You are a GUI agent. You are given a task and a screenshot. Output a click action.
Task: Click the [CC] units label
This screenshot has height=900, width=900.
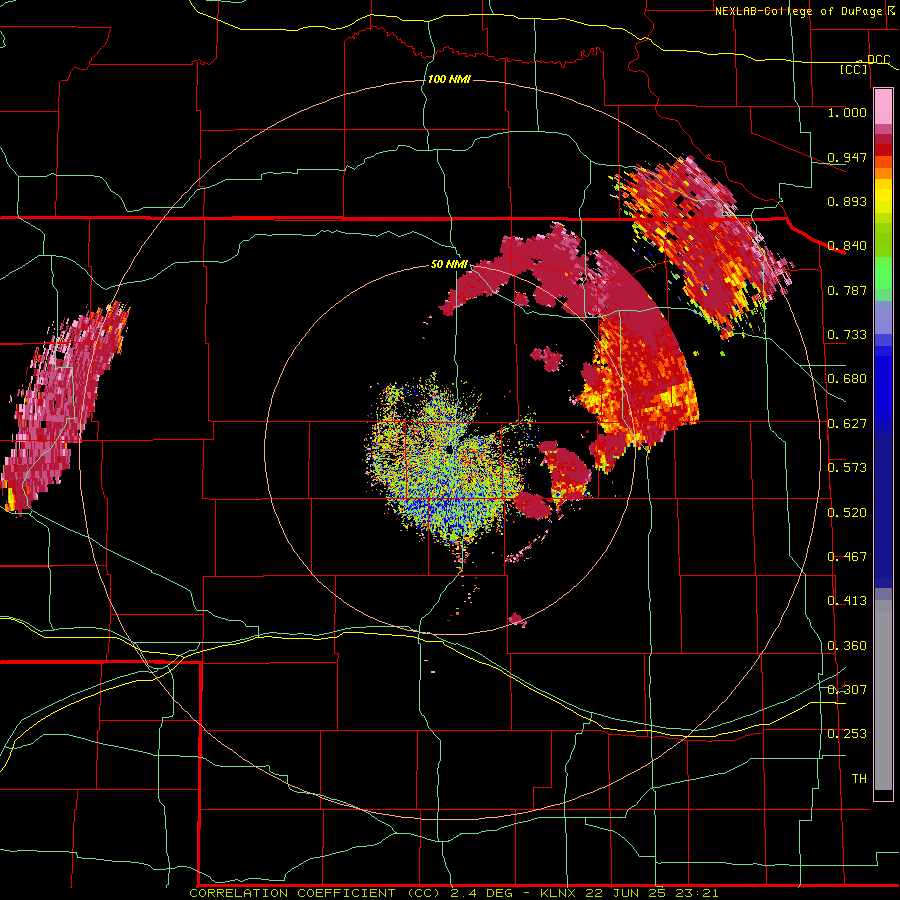[x=854, y=69]
